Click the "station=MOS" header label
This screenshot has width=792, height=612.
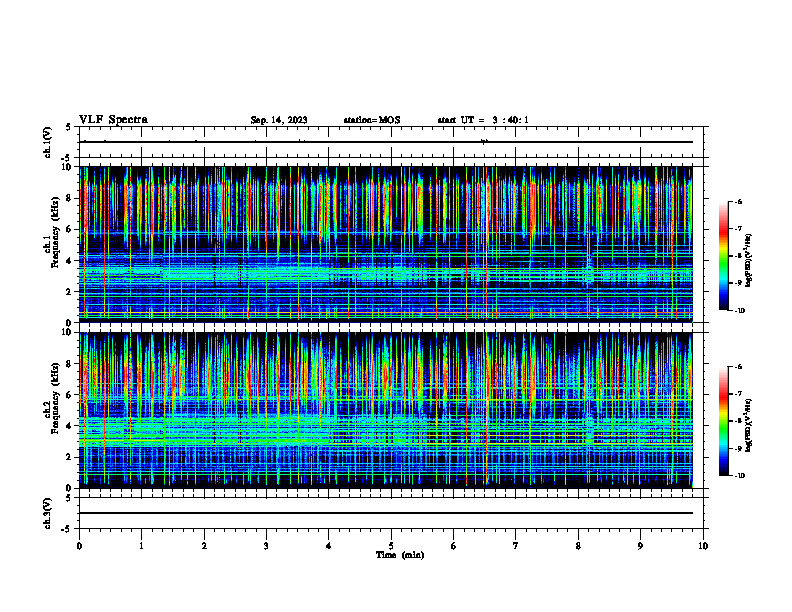(x=372, y=120)
